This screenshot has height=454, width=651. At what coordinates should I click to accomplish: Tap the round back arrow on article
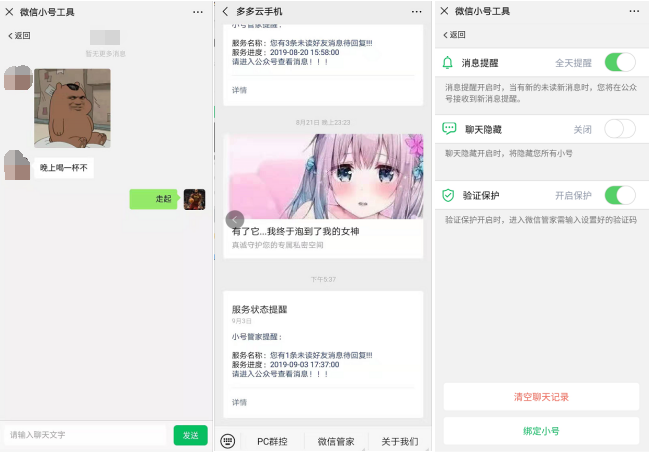(235, 220)
